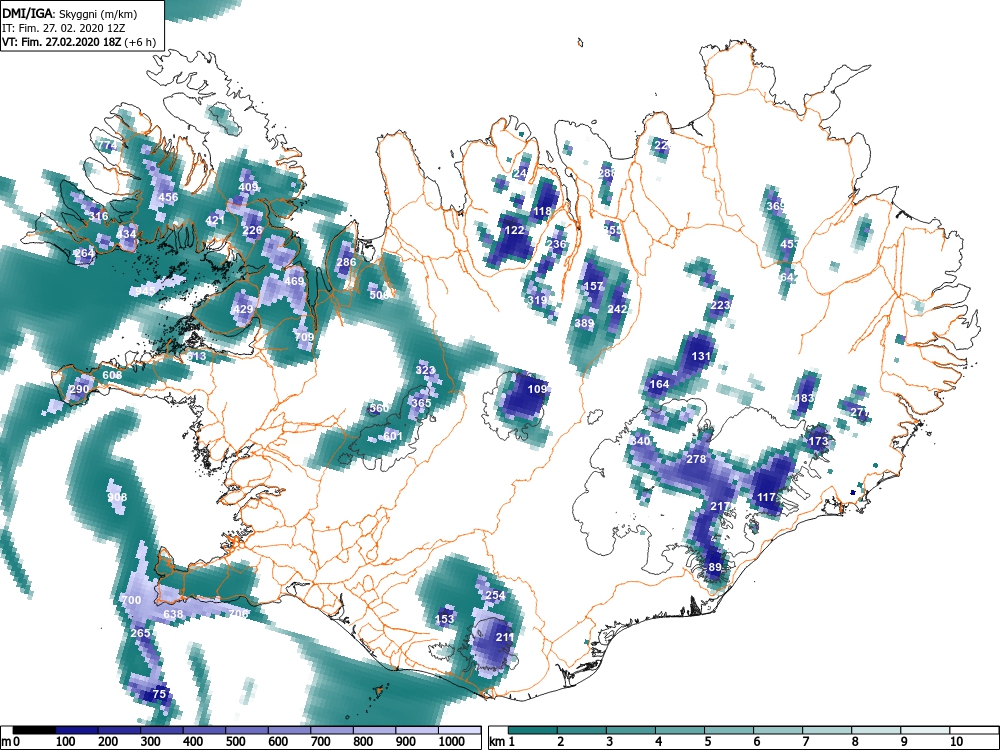Select the map label '316'
This screenshot has width=1000, height=750.
point(98,216)
